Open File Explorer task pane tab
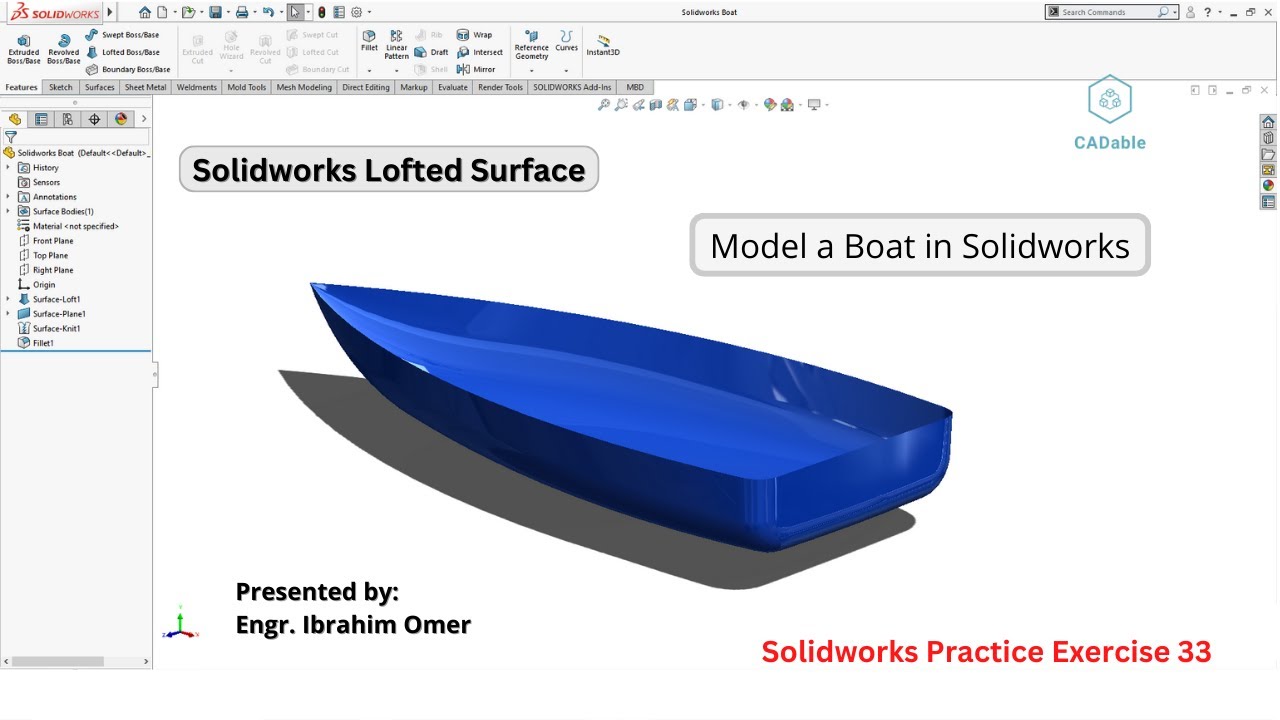The image size is (1280, 720). pyautogui.click(x=1268, y=154)
